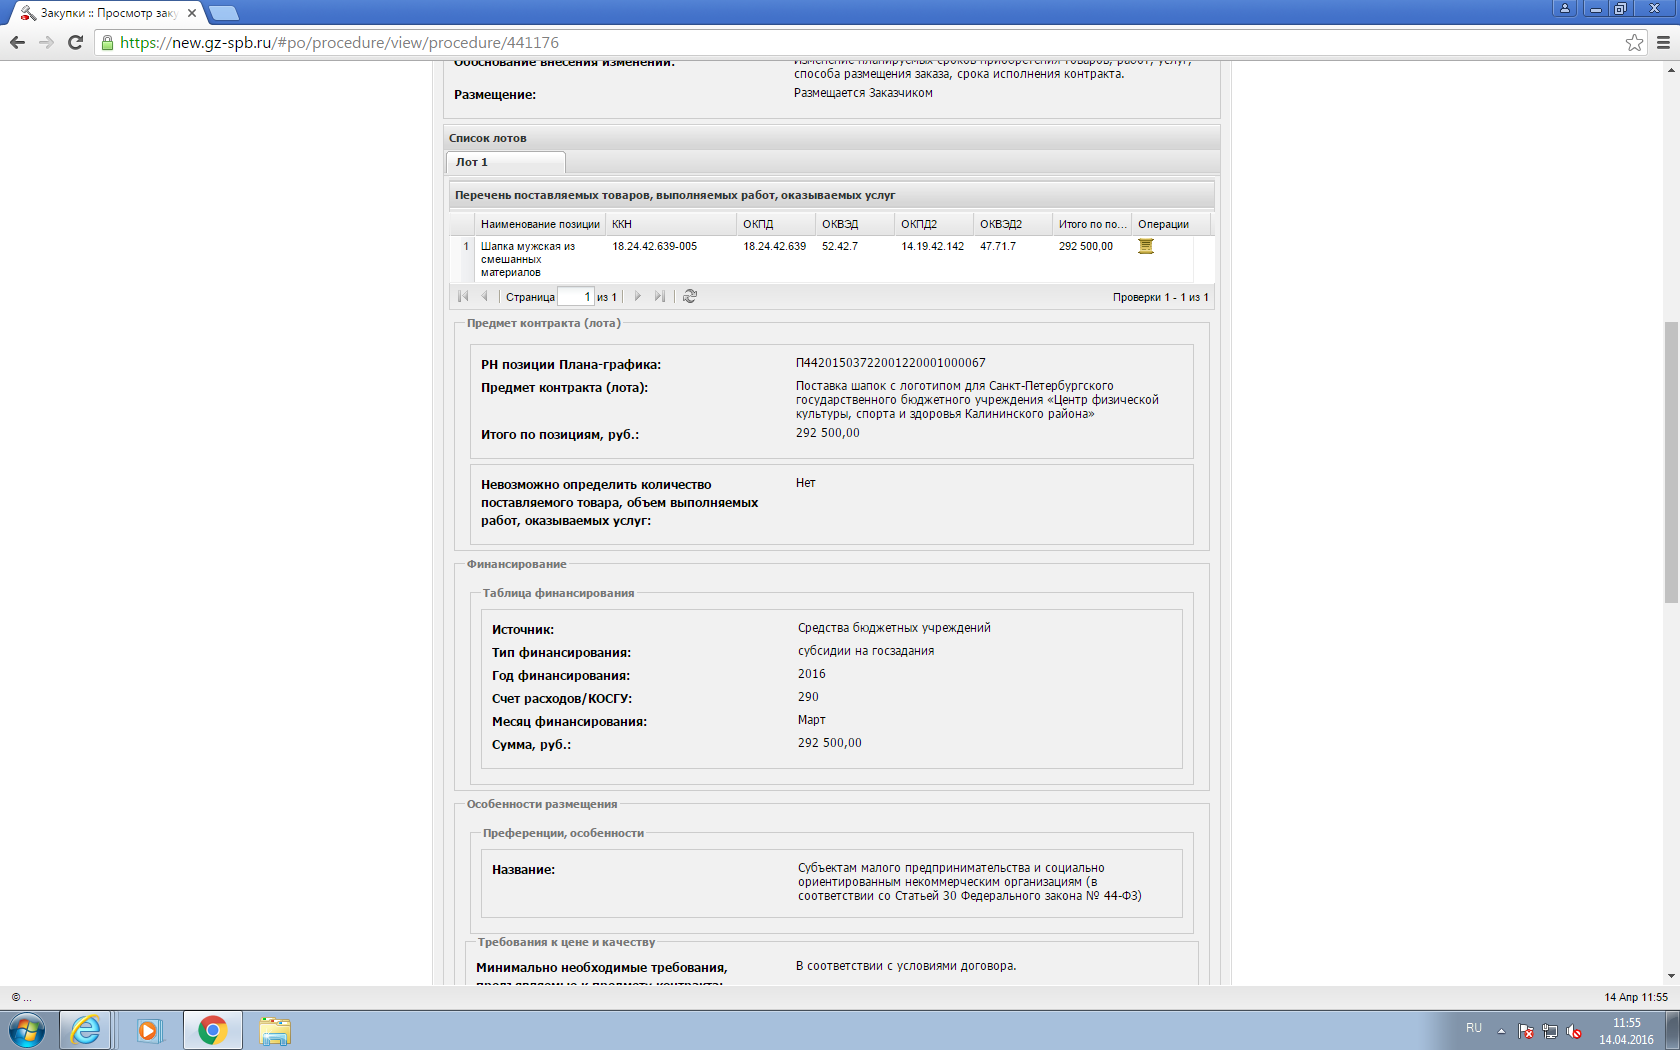Click the Chrome user profile button
1680x1050 pixels.
click(1565, 8)
